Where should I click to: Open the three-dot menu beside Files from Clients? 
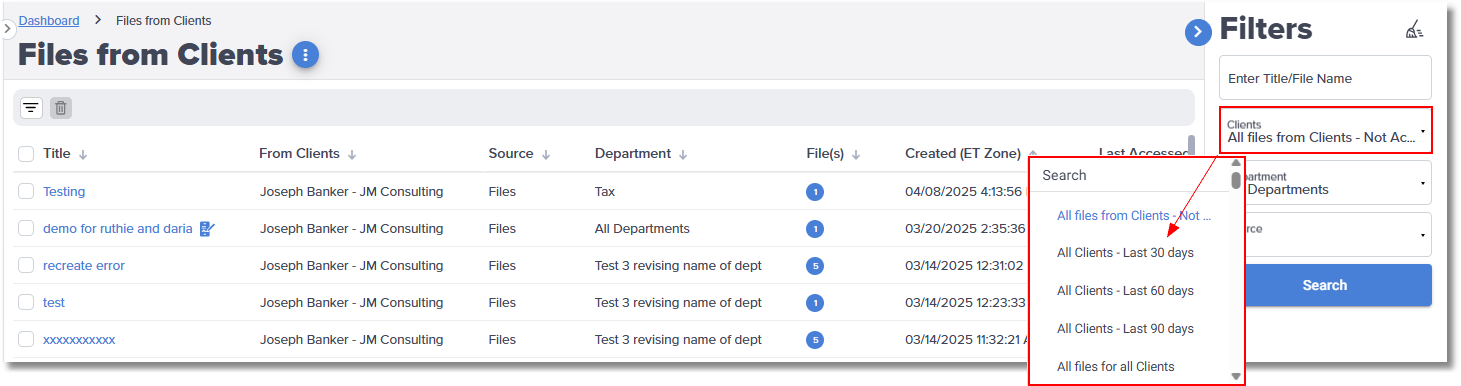(x=305, y=55)
